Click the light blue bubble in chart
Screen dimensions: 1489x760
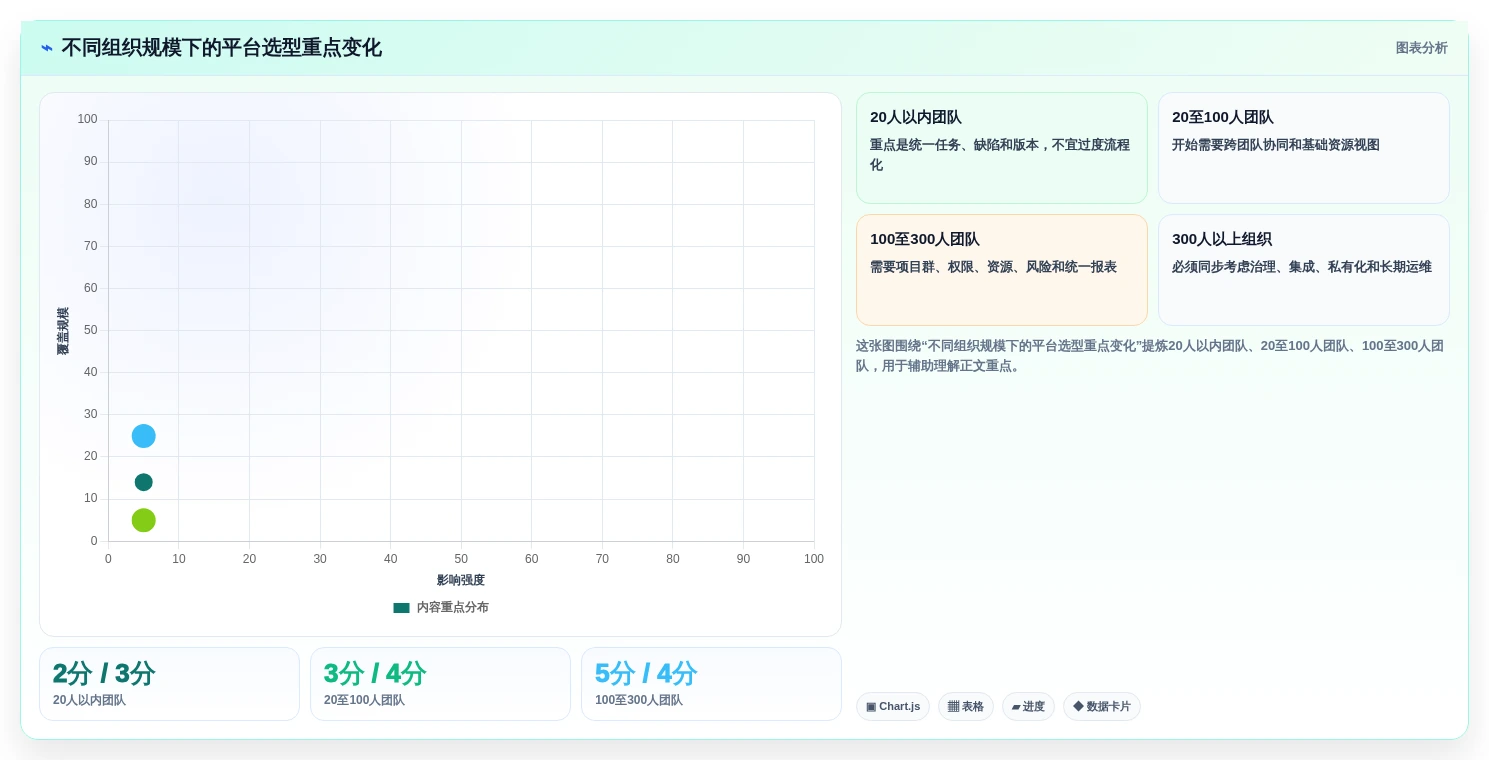(x=144, y=436)
